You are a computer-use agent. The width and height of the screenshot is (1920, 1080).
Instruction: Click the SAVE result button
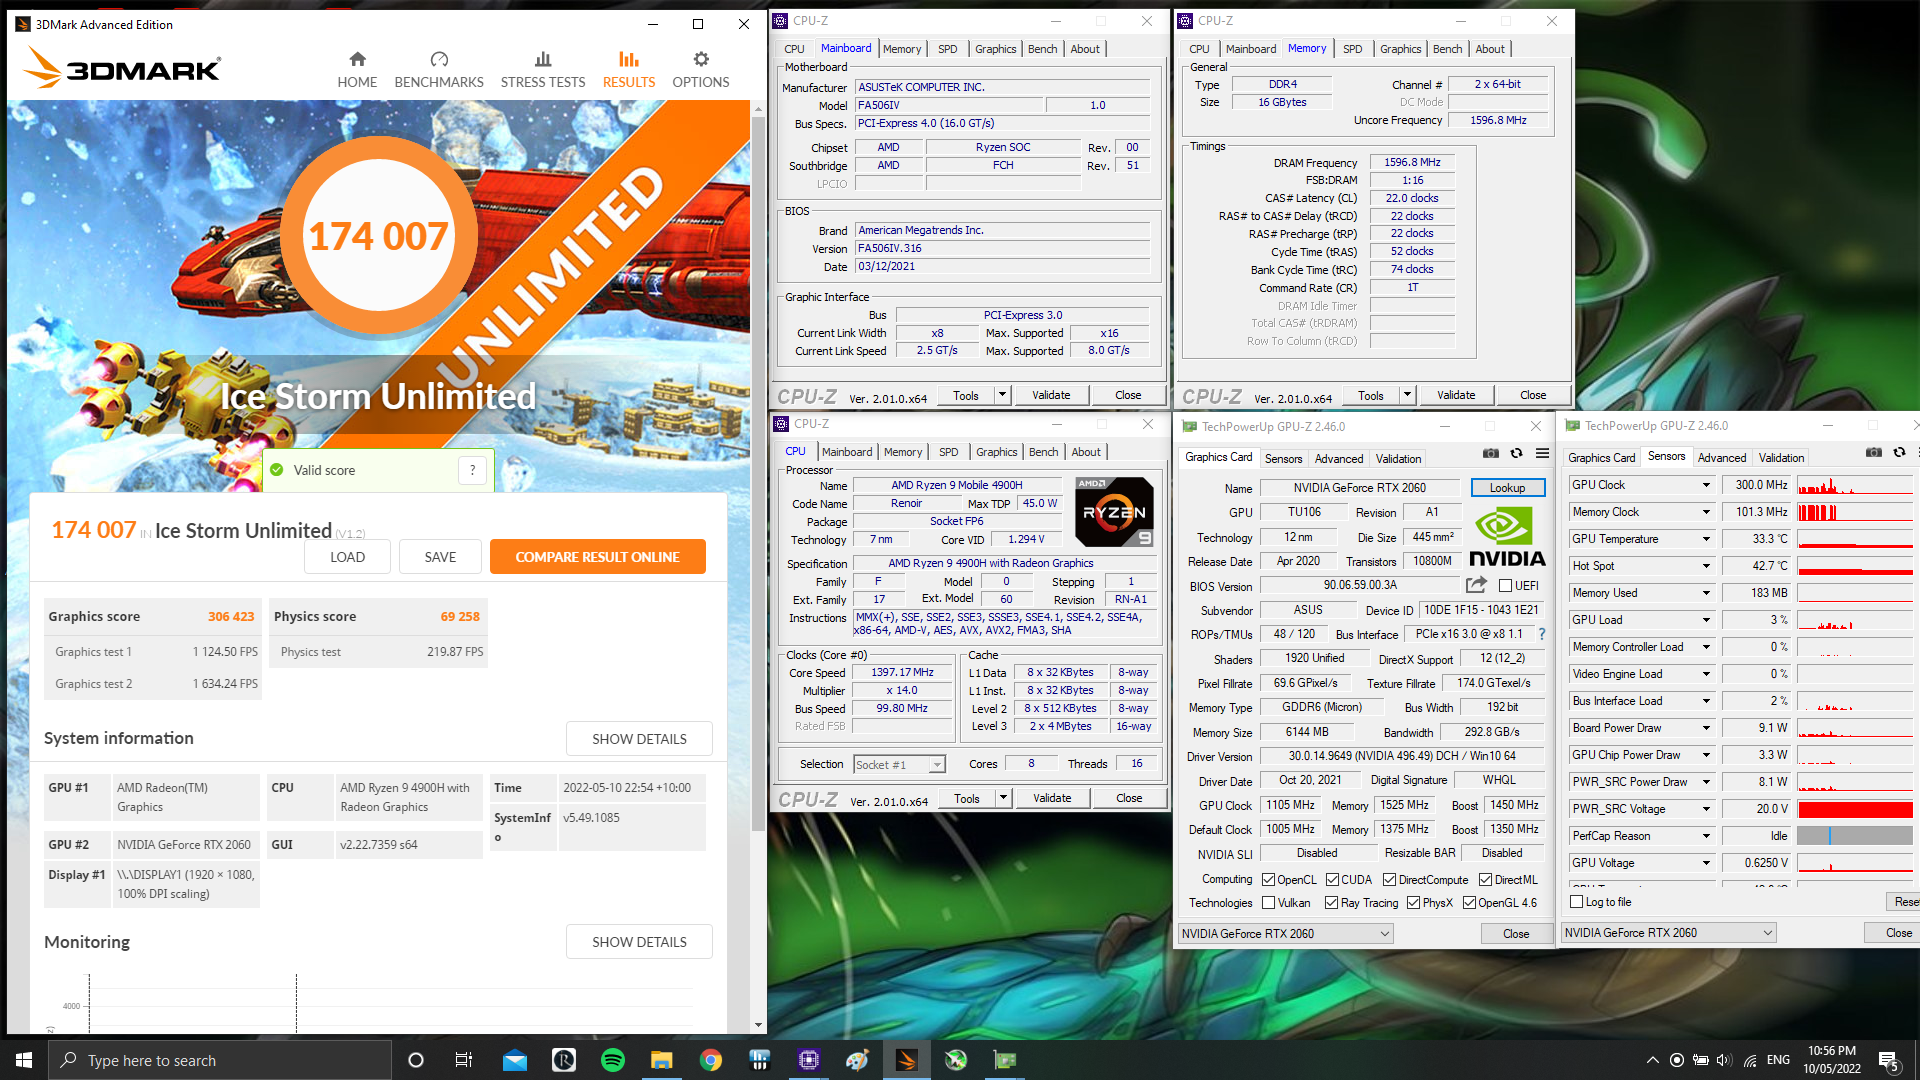click(x=440, y=557)
